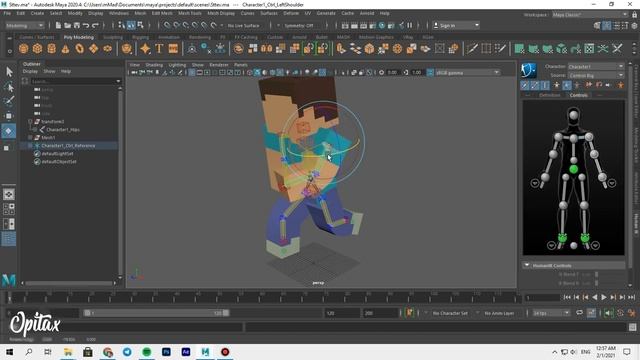The width and height of the screenshot is (640, 360).
Task: Click the playback range slider bar
Action: tap(156, 313)
